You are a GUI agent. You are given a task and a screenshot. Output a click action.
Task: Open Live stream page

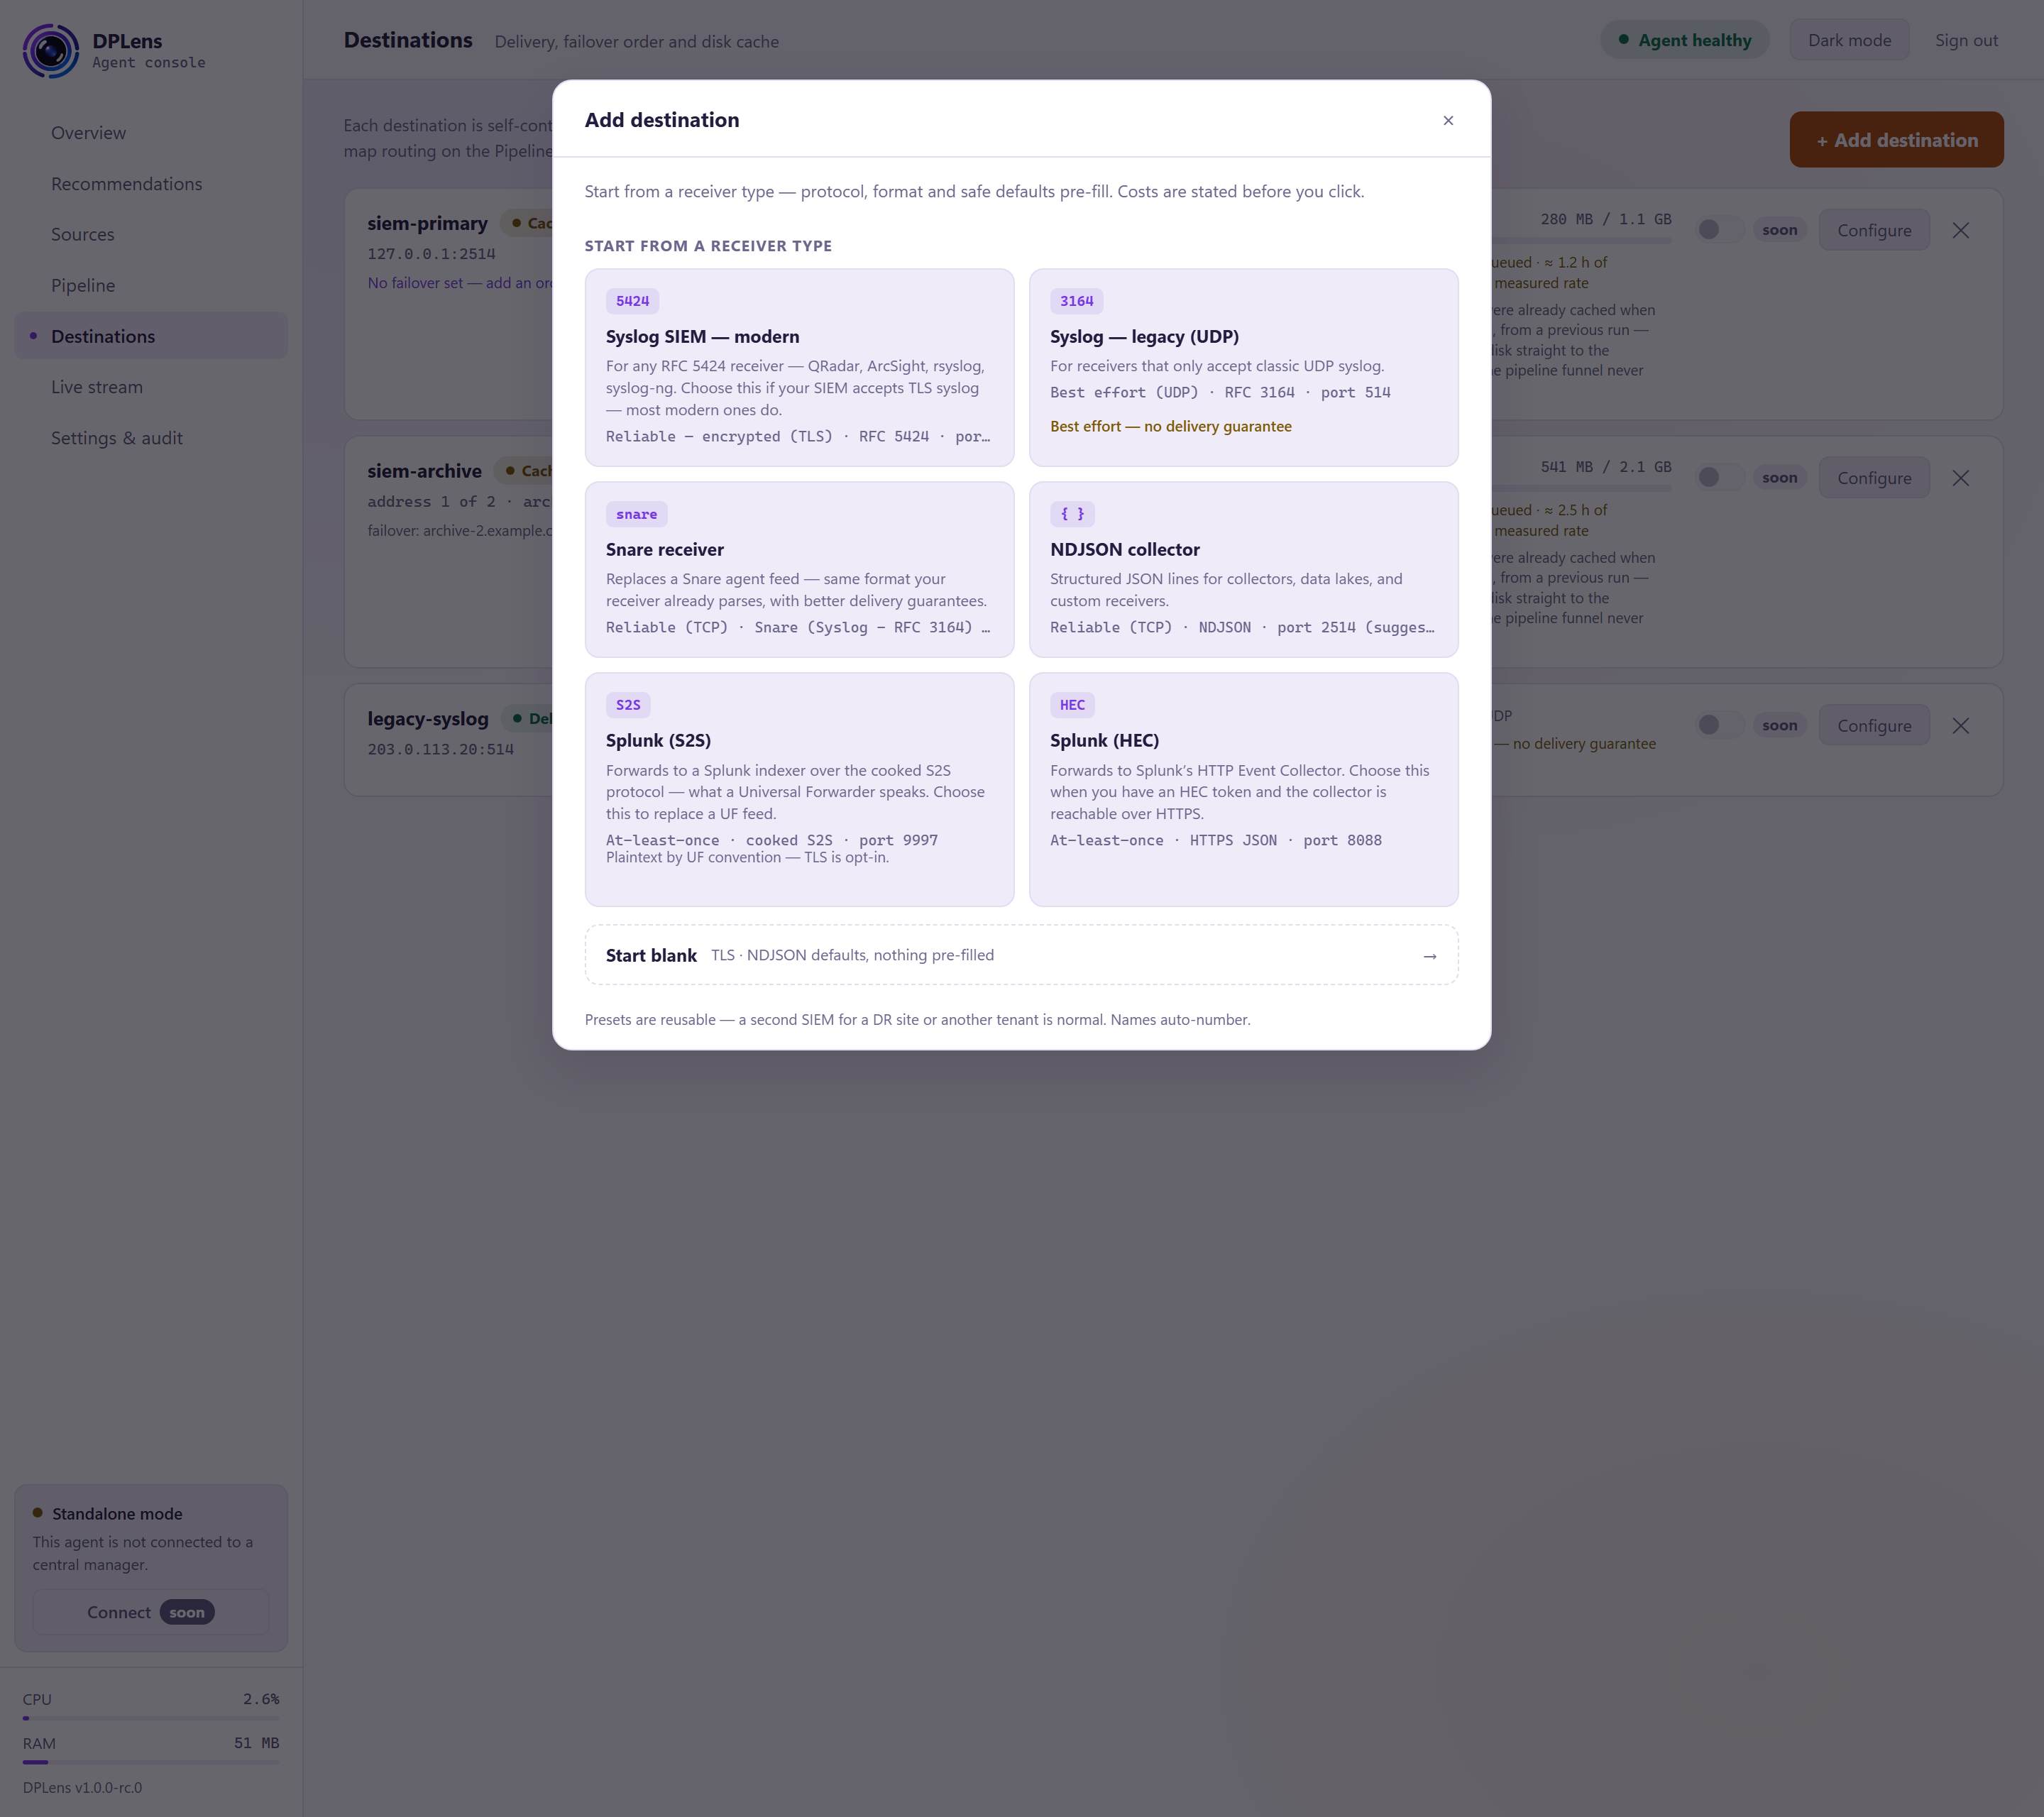click(151, 387)
